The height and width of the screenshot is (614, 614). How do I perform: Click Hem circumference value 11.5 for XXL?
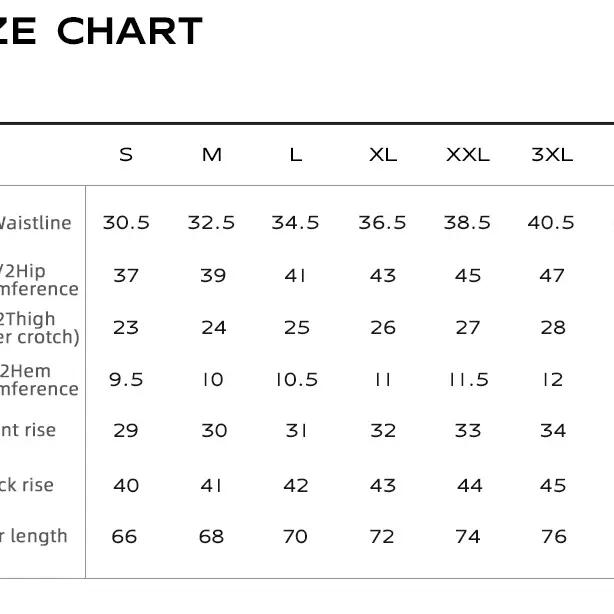tap(468, 379)
